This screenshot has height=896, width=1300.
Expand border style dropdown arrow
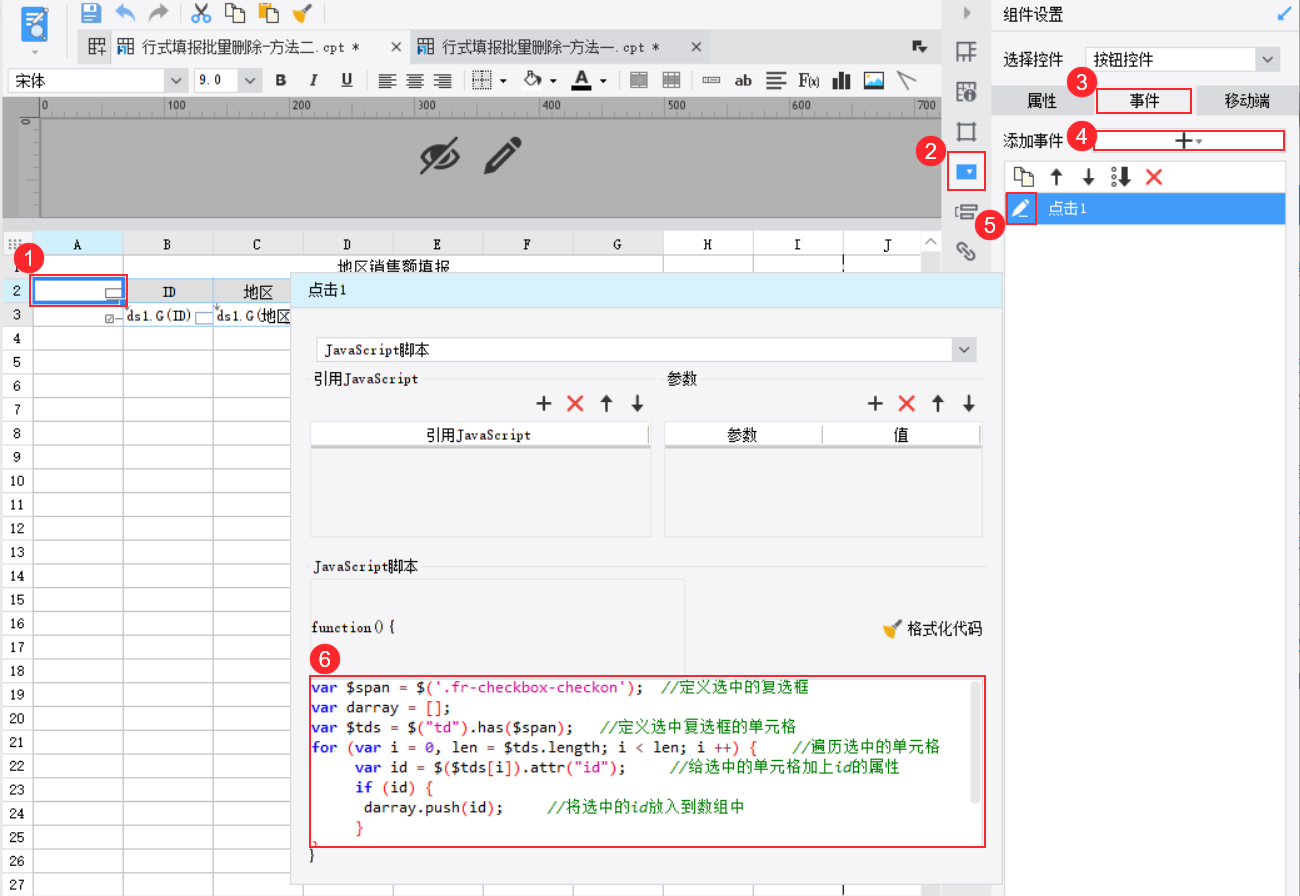tap(503, 81)
